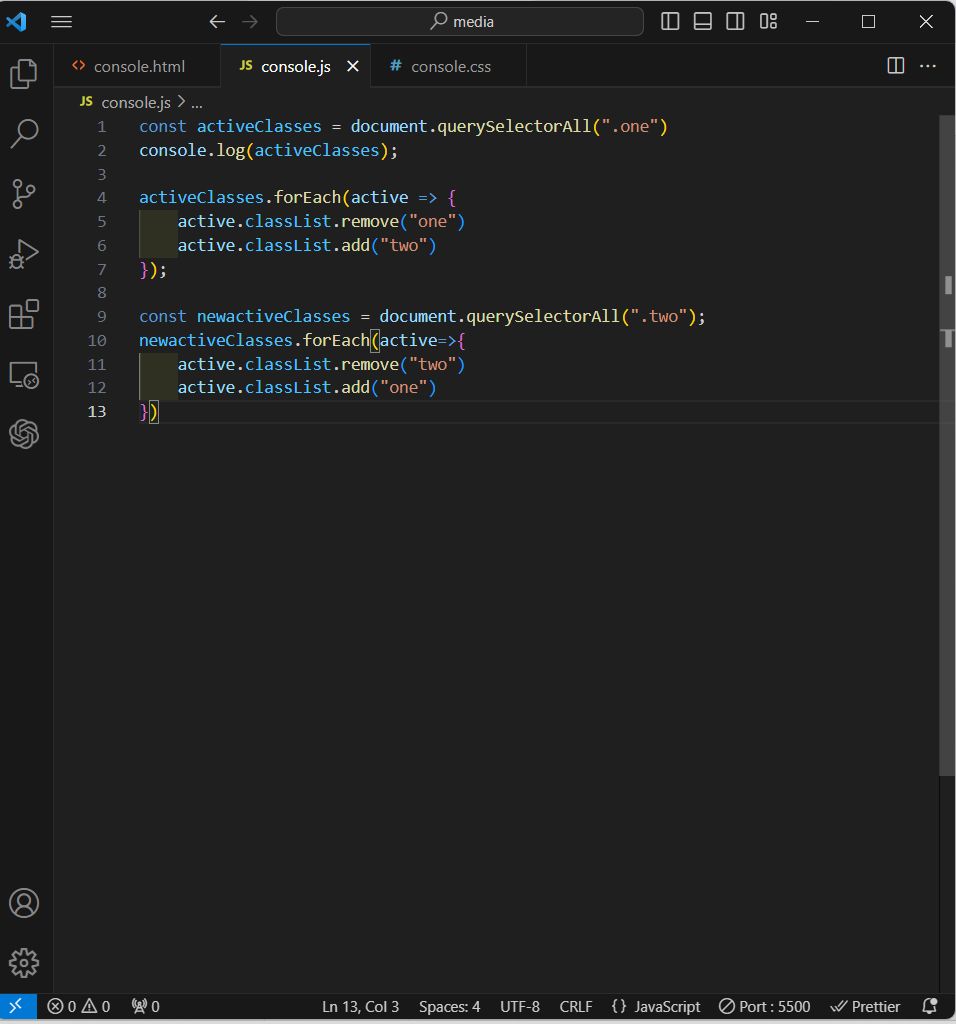Click the media search command box
This screenshot has height=1024, width=956.
(x=460, y=21)
